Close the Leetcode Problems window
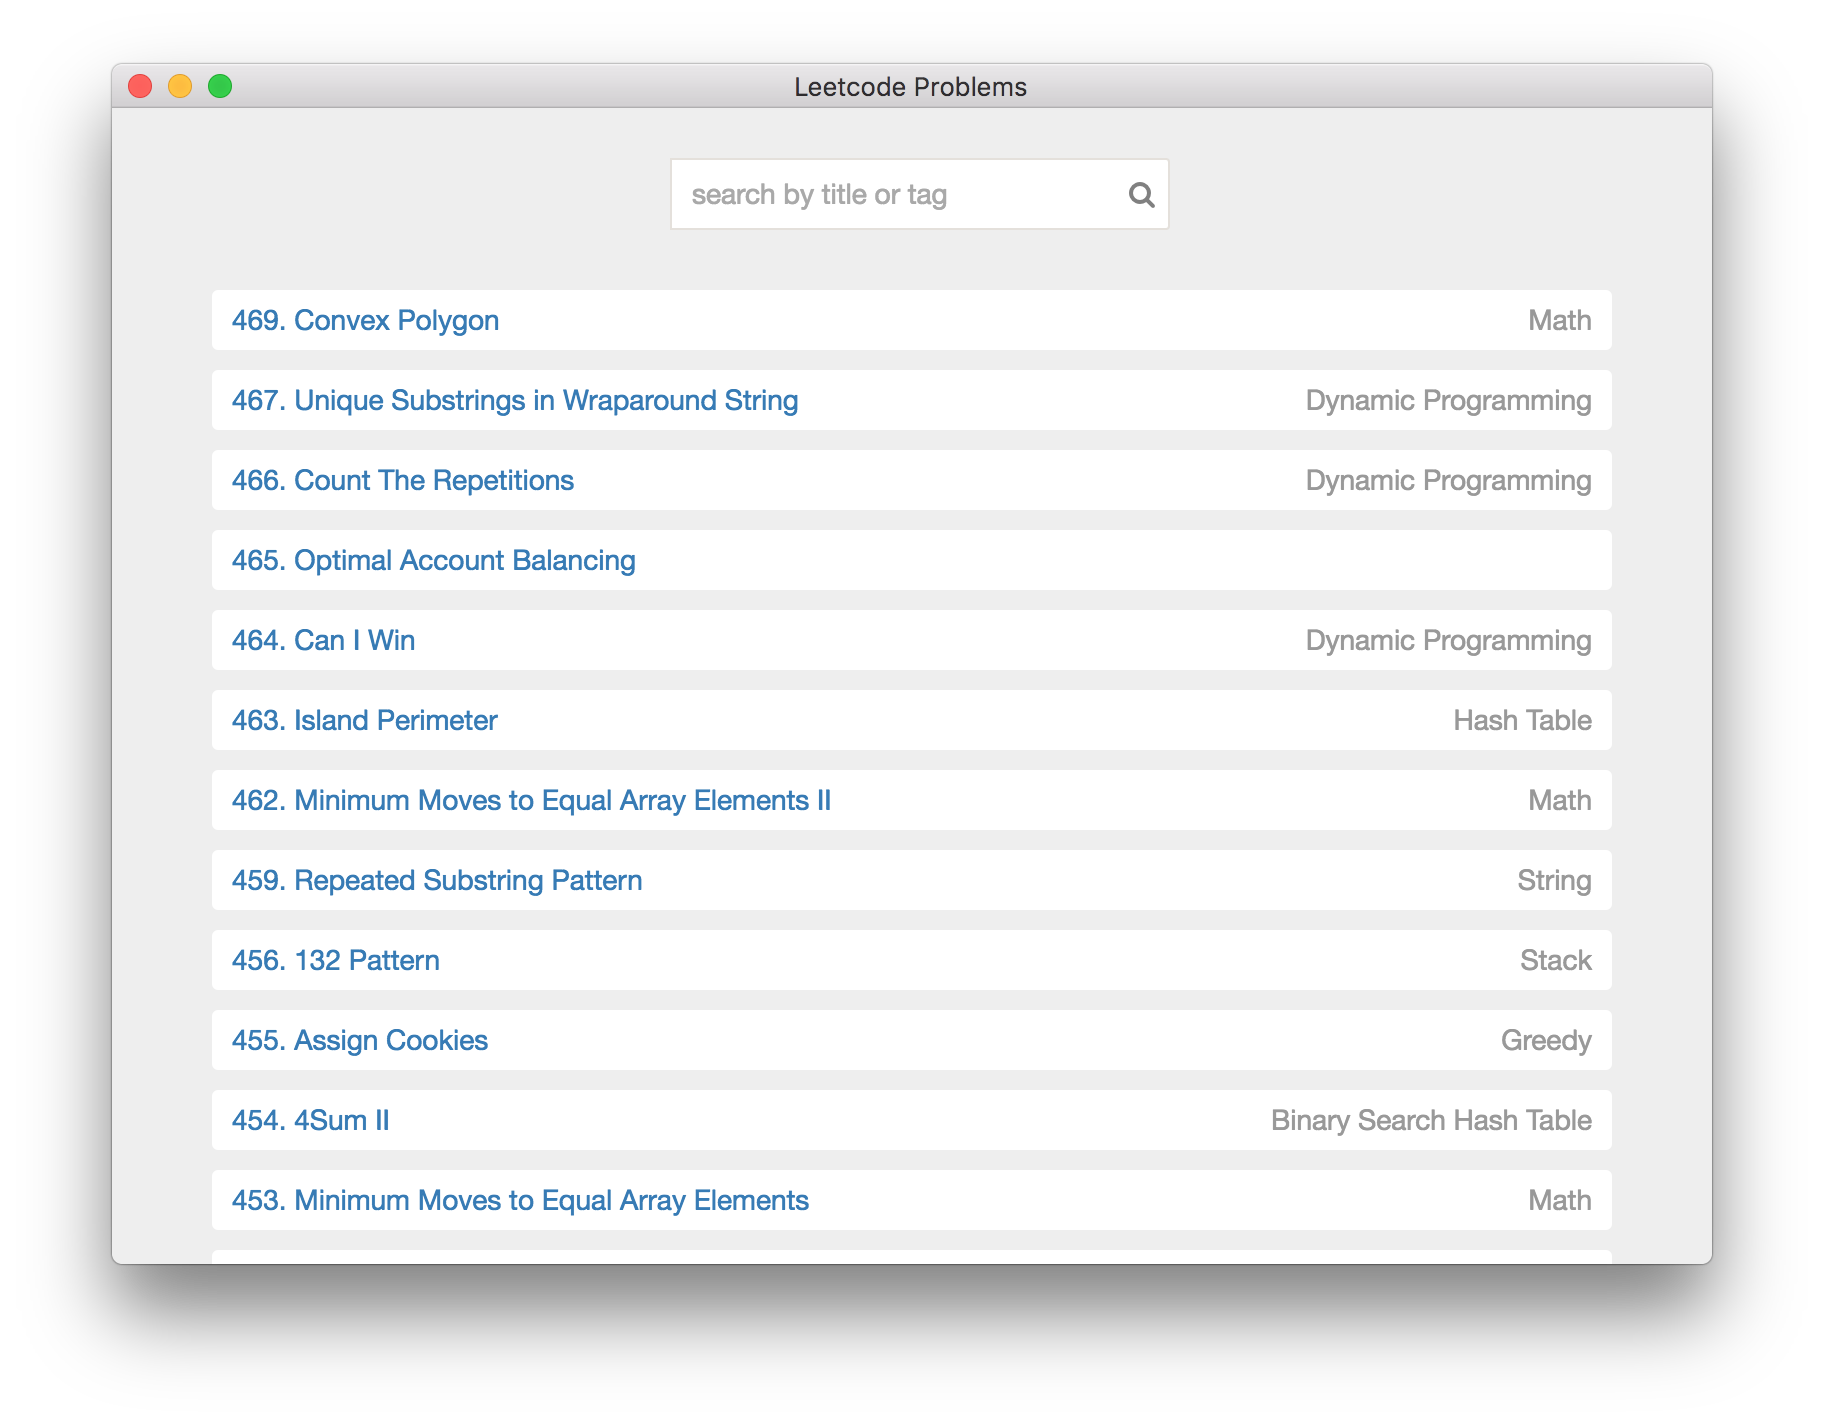The width and height of the screenshot is (1824, 1424). tap(140, 86)
